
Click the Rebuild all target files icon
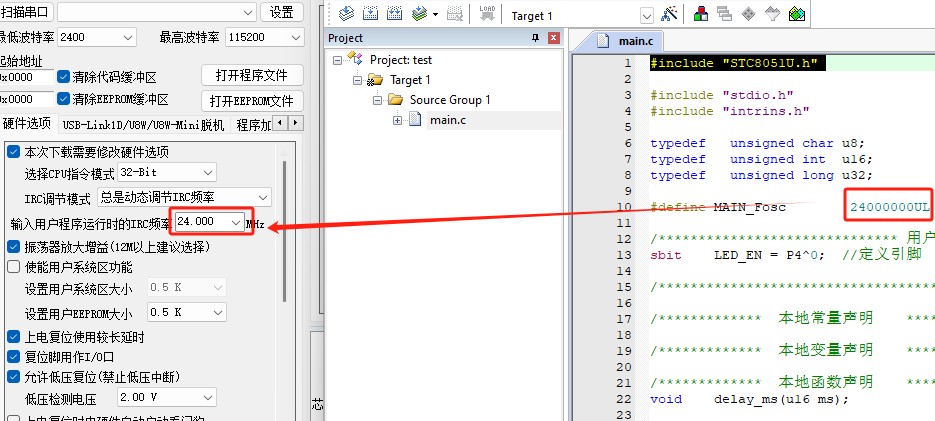(394, 14)
